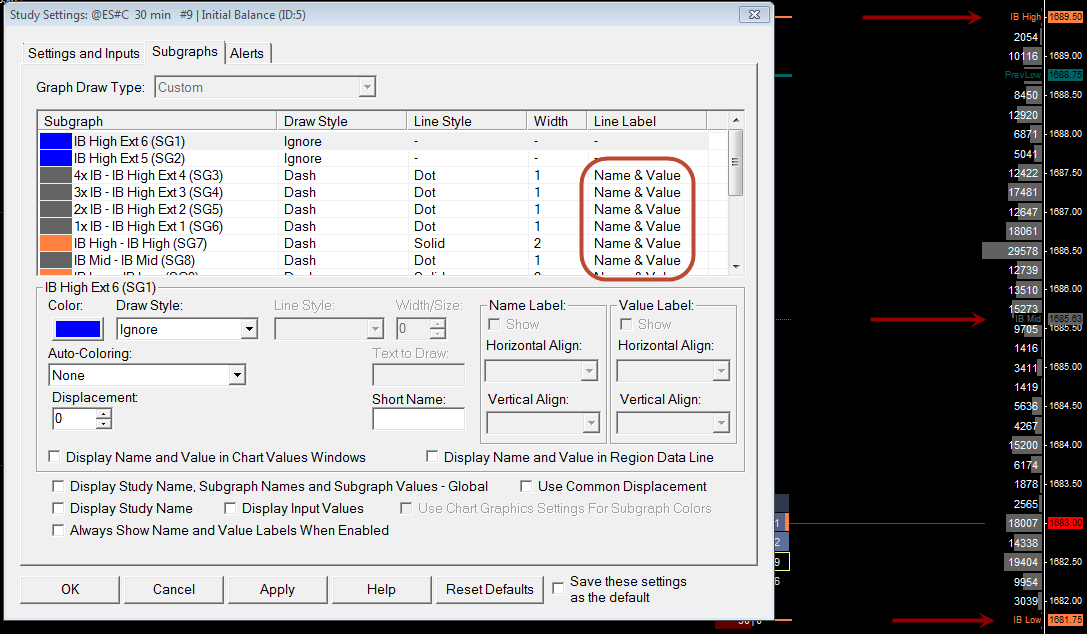Screen dimensions: 1087x634
Task: Toggle Display Name and Value in Chart Values Windows
Action: tap(54, 457)
